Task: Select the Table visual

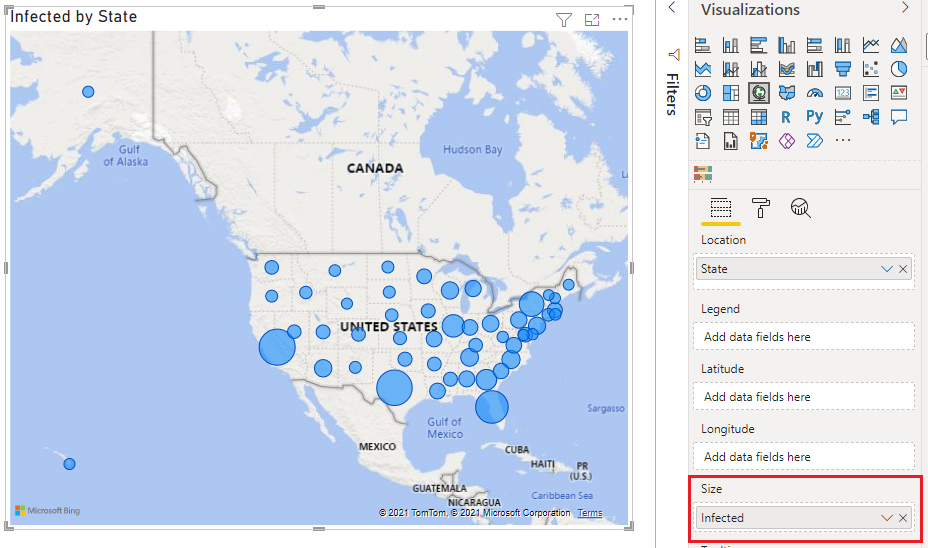Action: [x=730, y=117]
